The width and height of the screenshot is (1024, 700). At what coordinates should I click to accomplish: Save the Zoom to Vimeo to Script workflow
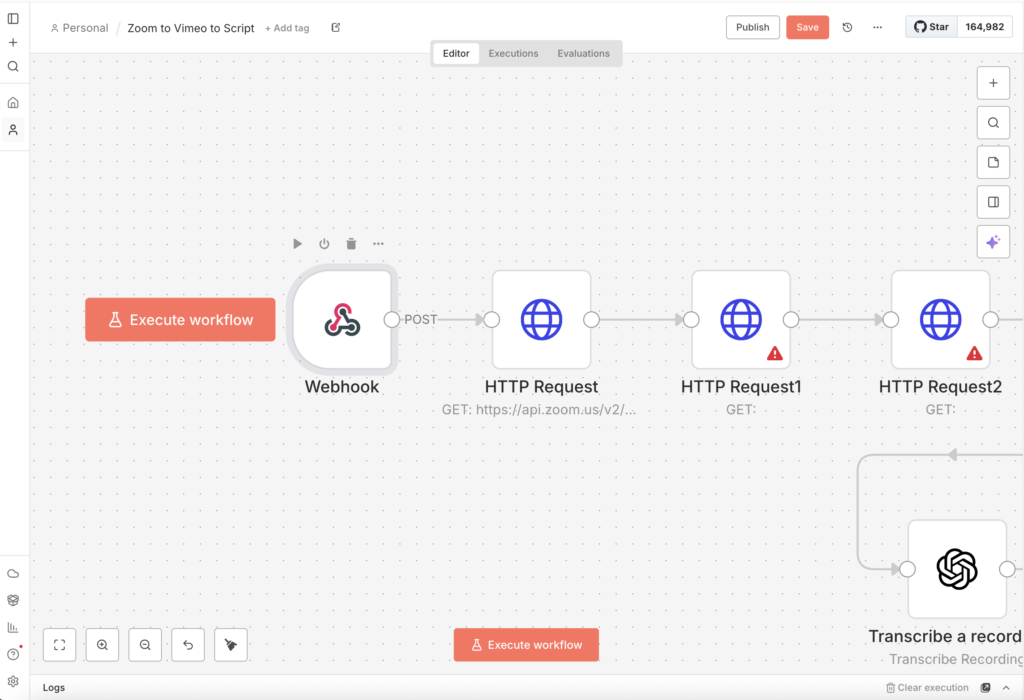[x=807, y=27]
